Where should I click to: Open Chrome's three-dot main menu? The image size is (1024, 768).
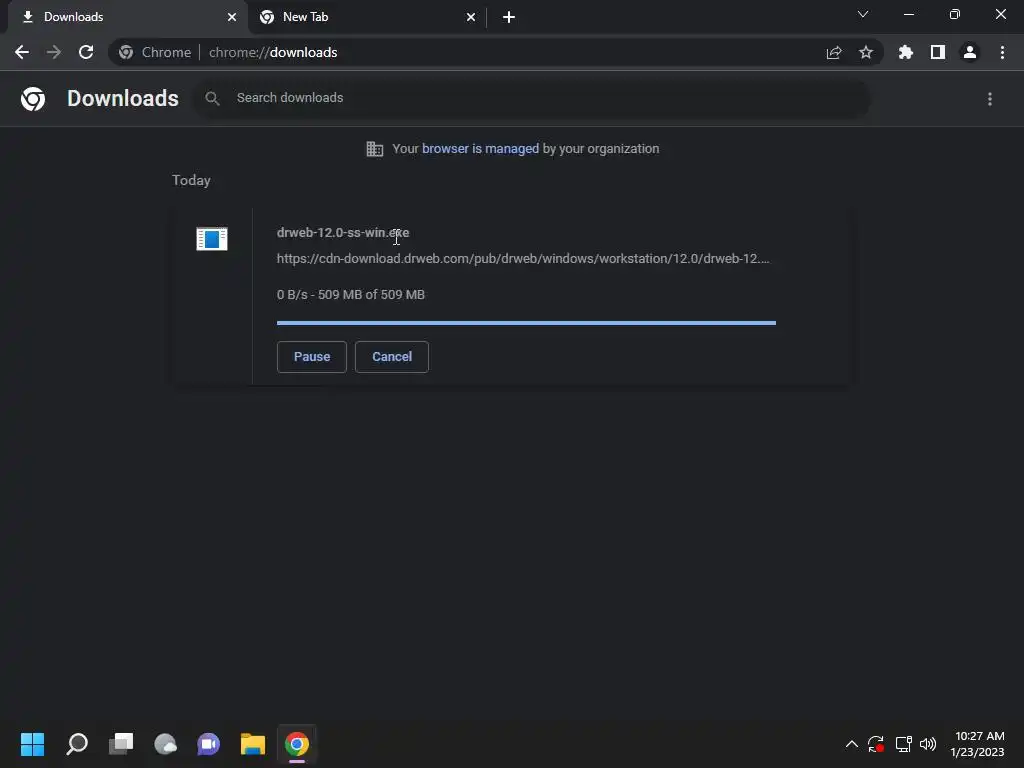(1002, 52)
